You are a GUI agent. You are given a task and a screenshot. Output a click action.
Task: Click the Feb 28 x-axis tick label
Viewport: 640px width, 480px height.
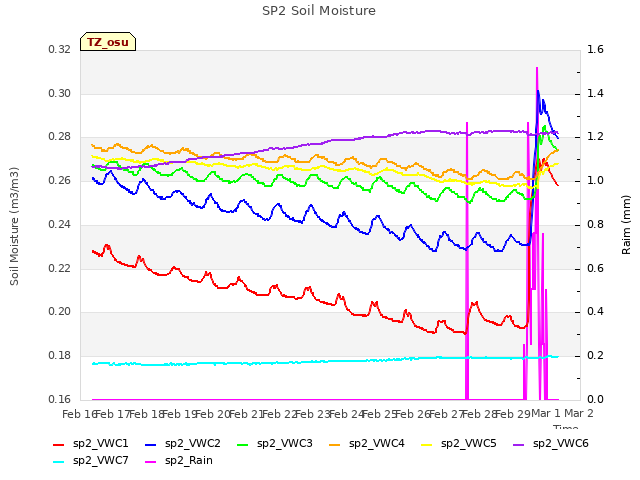478,414
